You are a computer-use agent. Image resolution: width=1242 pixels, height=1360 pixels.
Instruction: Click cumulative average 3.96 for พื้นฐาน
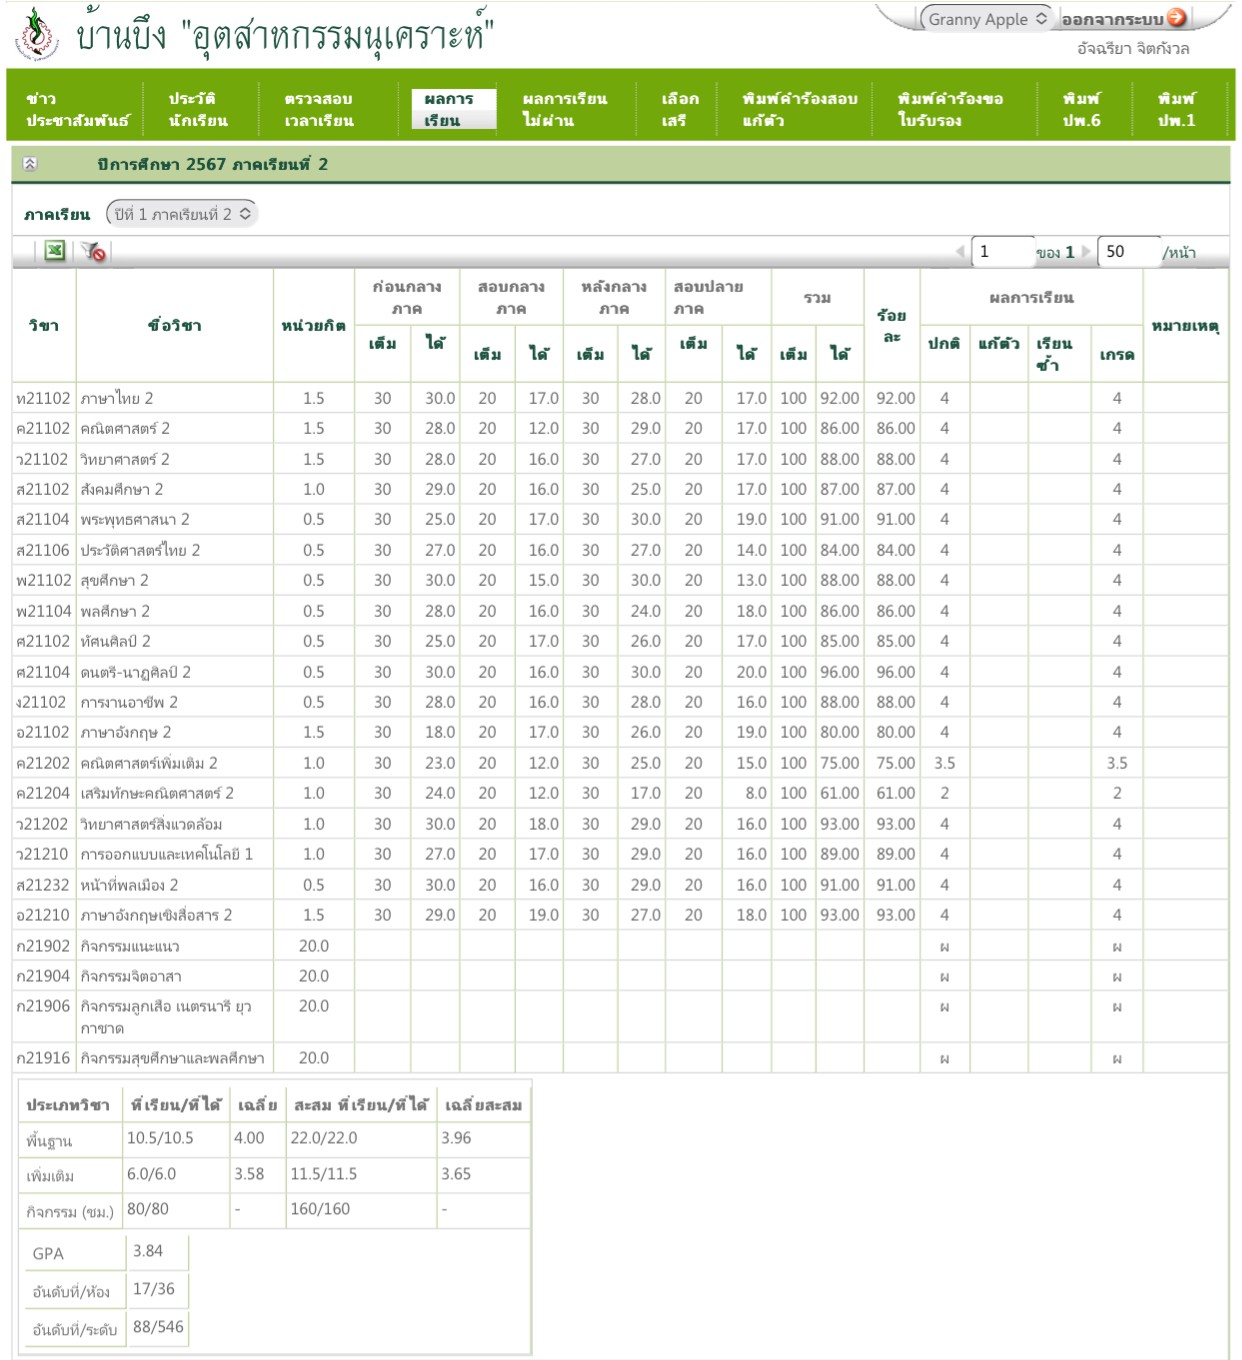456,1138
